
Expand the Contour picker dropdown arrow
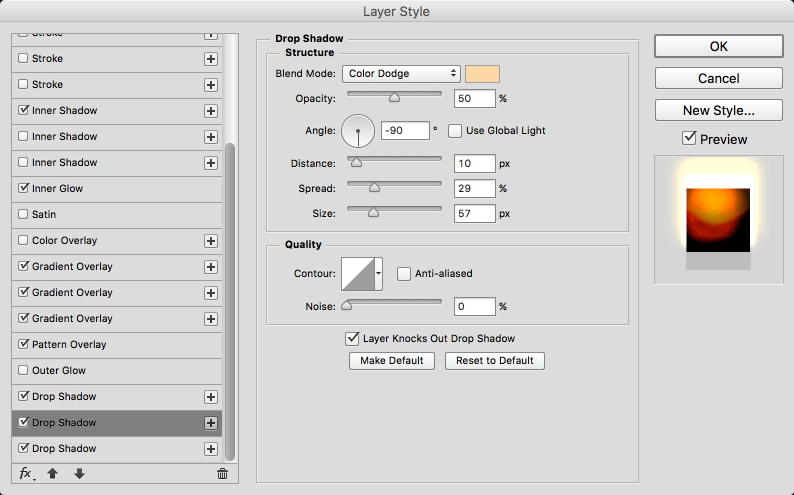(379, 273)
